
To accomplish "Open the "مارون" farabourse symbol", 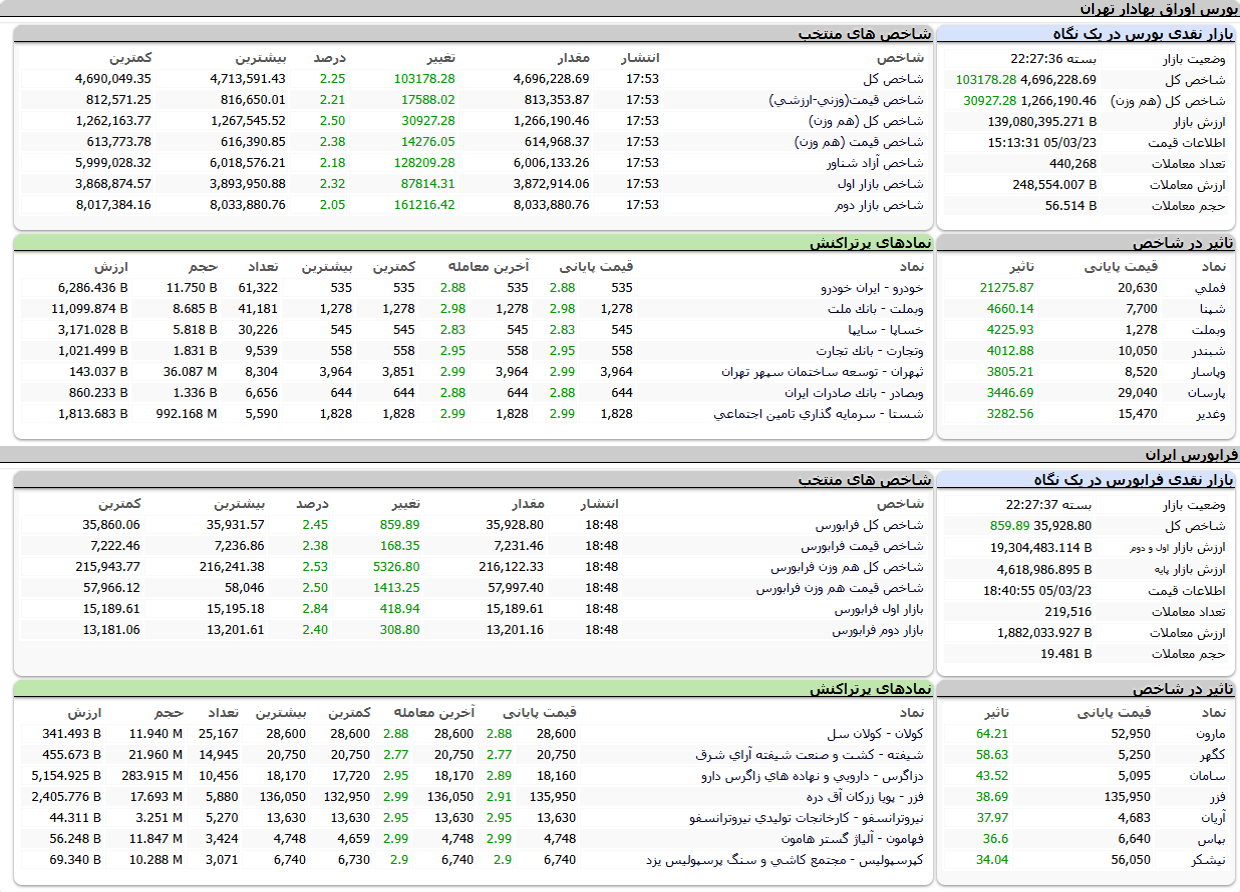I will pyautogui.click(x=1210, y=734).
